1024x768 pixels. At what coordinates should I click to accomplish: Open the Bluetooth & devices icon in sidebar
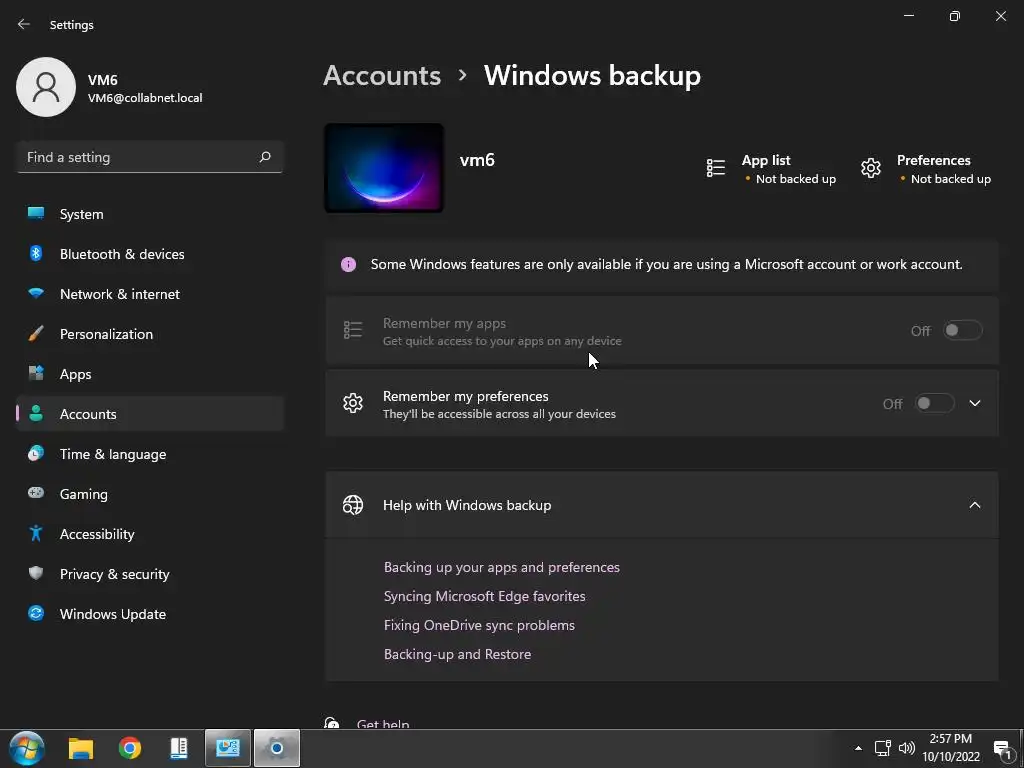pyautogui.click(x=36, y=253)
